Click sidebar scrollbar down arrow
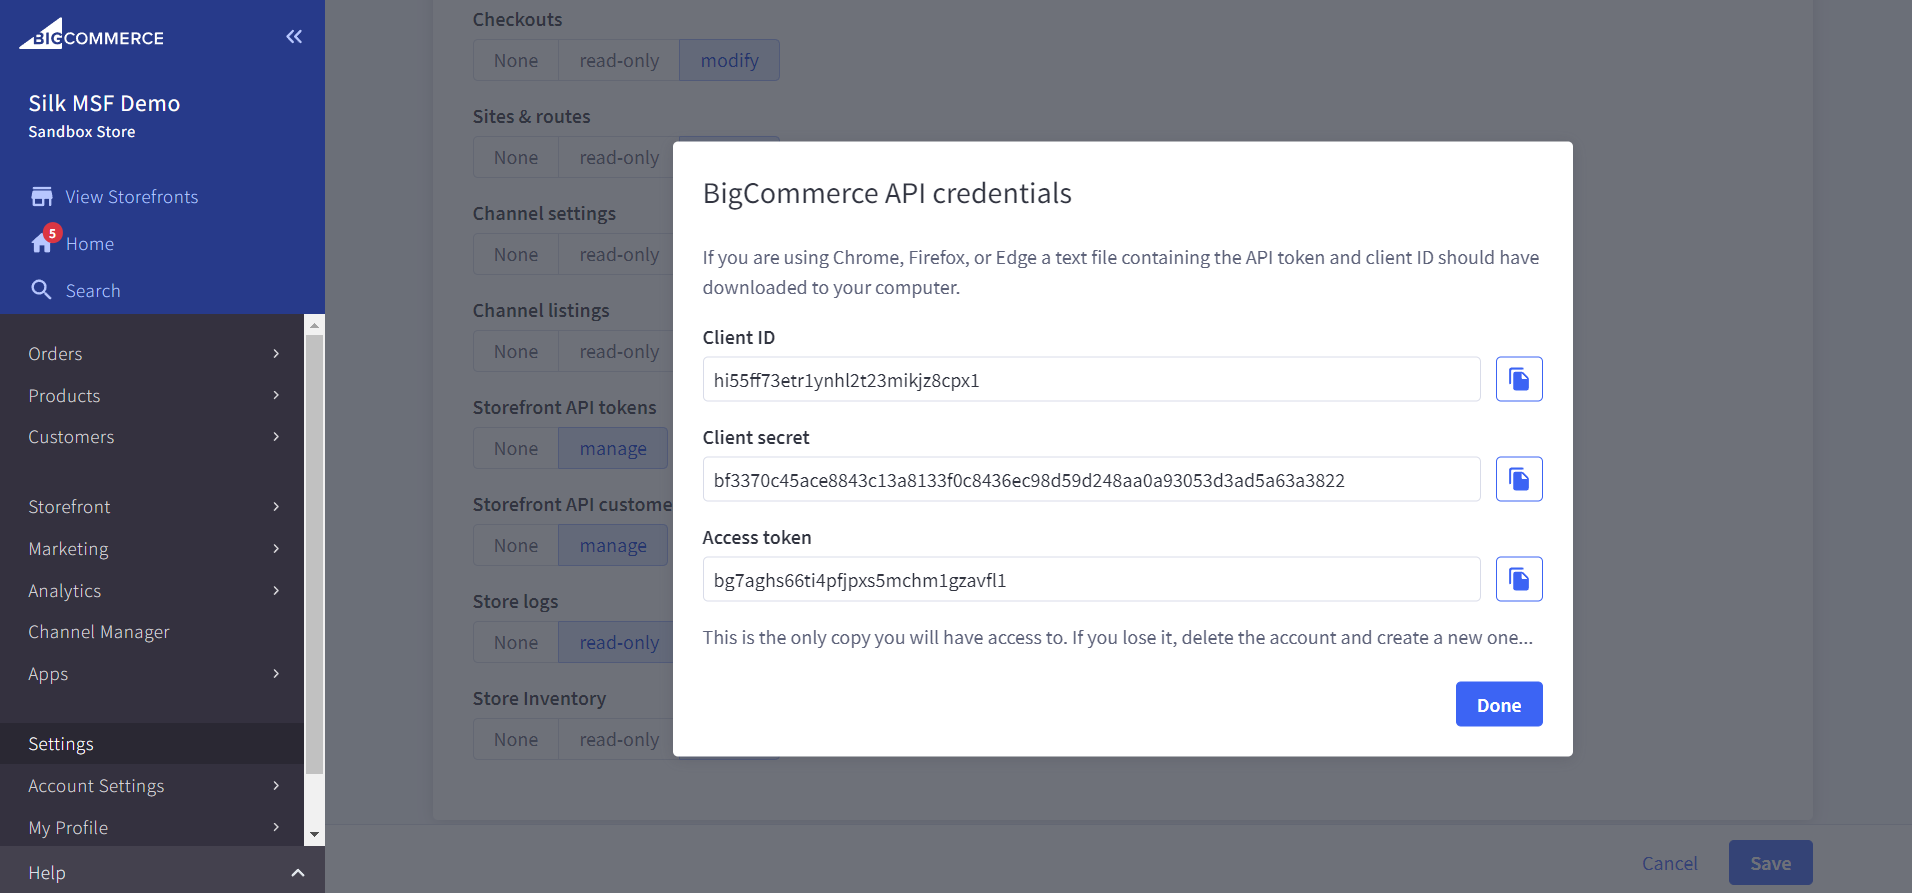 pyautogui.click(x=314, y=835)
